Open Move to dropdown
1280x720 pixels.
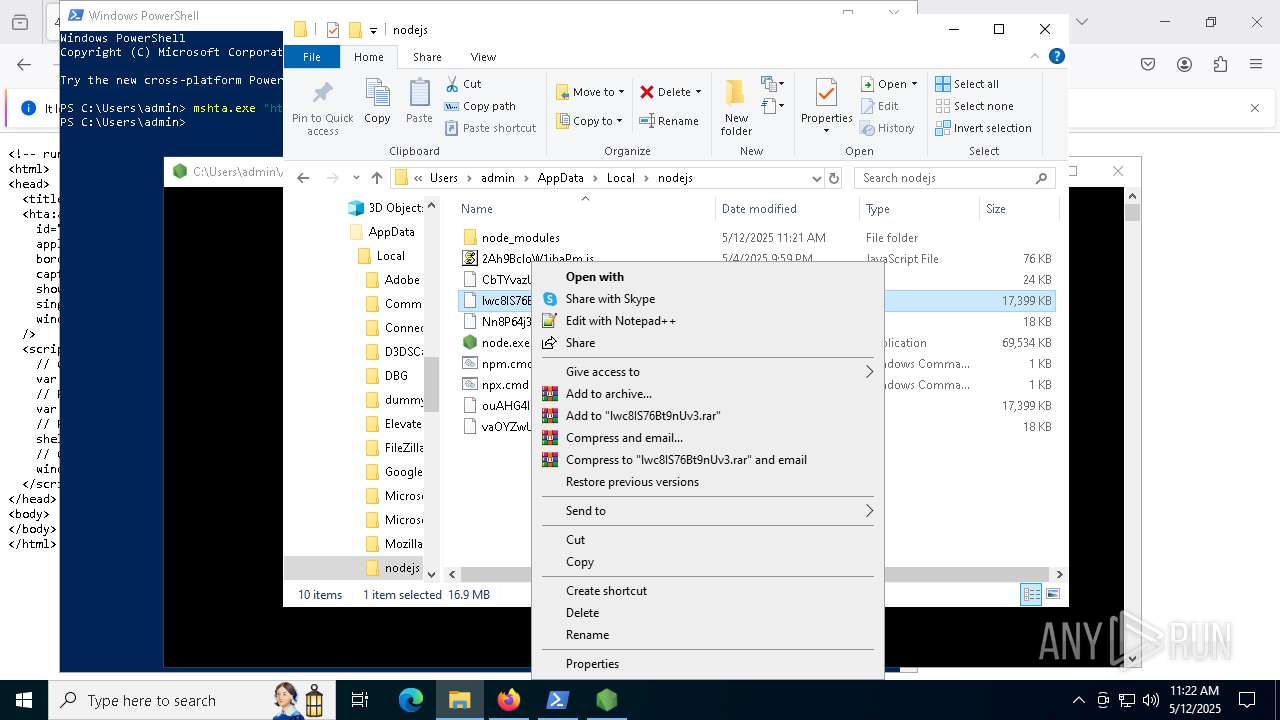point(590,92)
